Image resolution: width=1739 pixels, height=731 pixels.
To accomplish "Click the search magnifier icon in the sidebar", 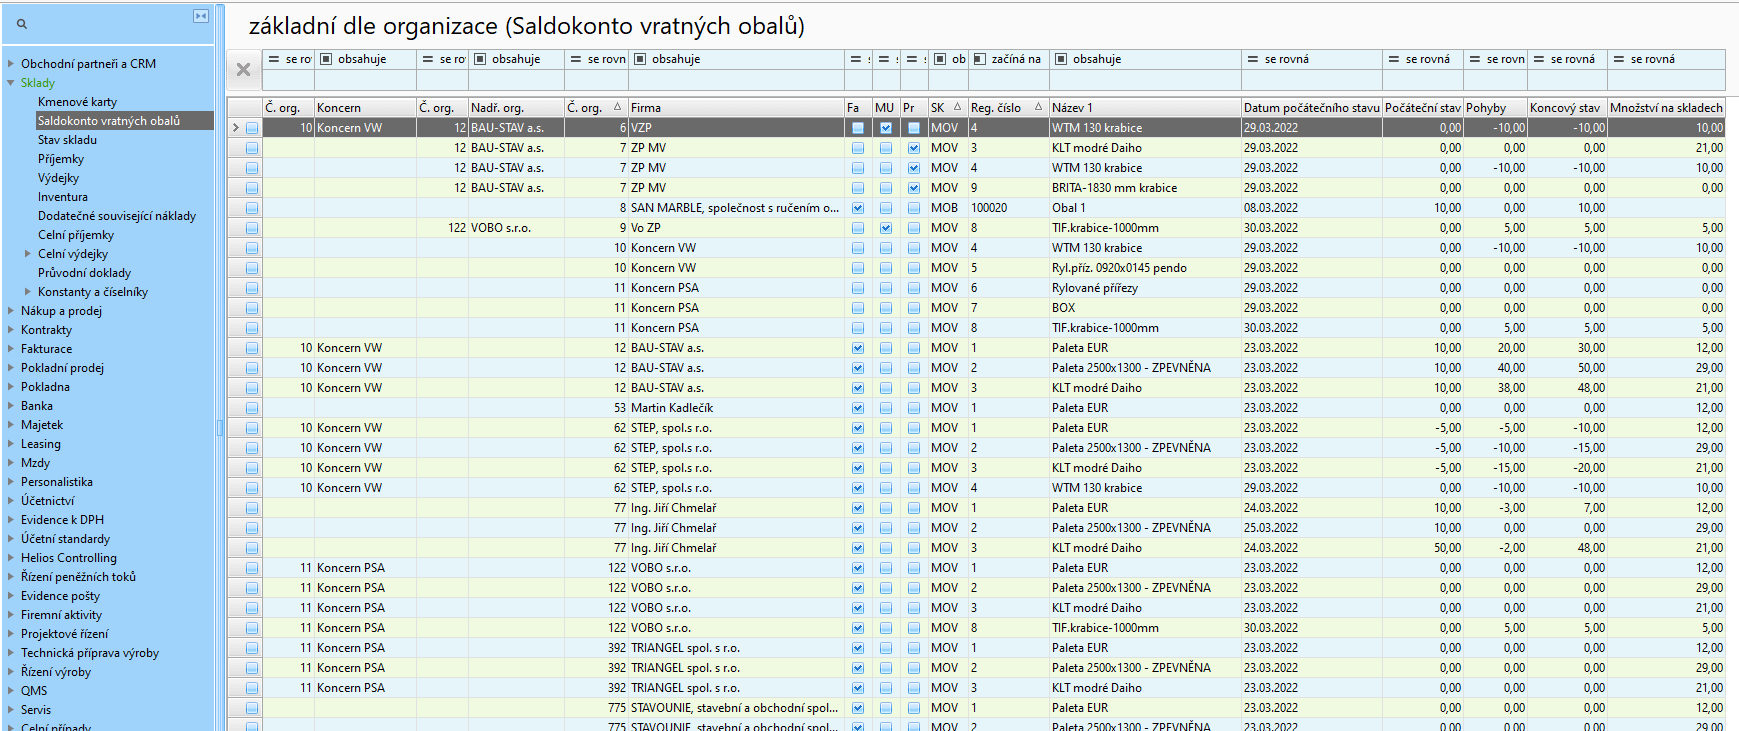I will pos(22,24).
